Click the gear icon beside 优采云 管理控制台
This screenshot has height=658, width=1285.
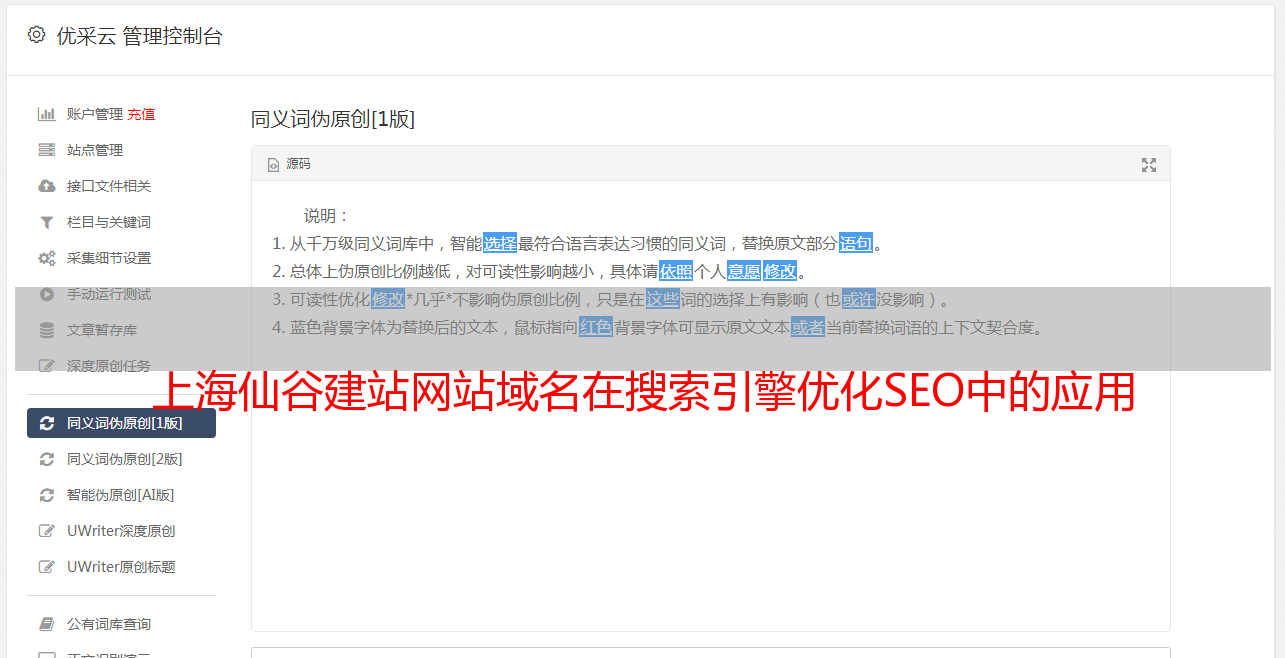coord(37,35)
